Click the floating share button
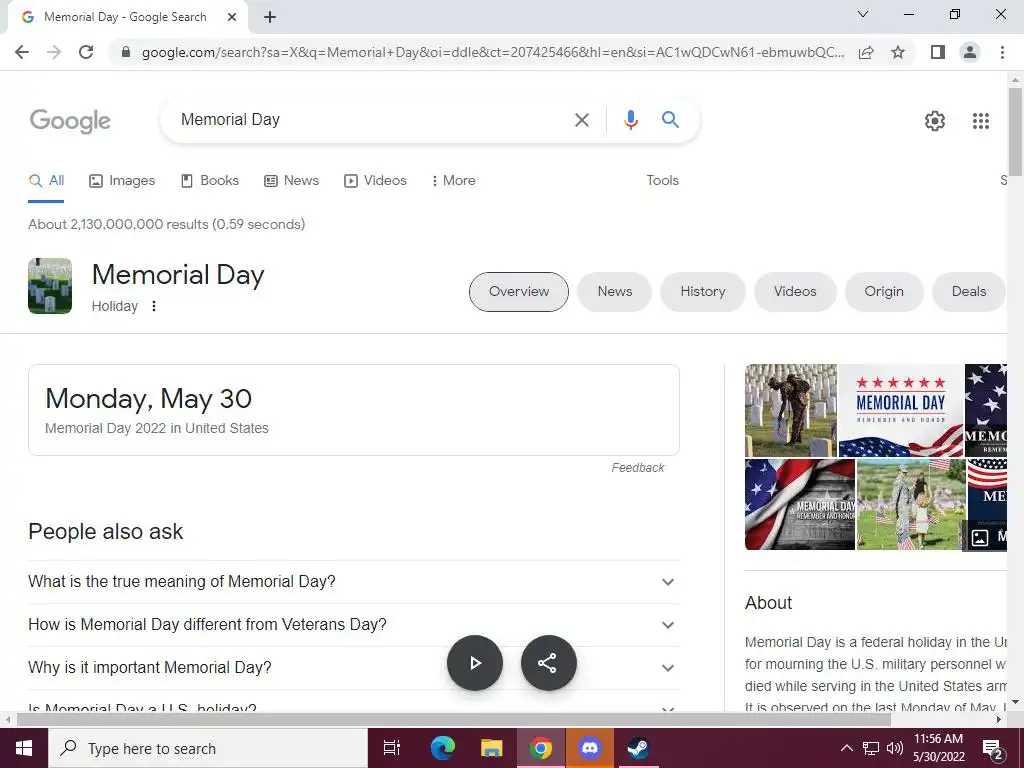Screen dimensions: 1024x768 (549, 663)
